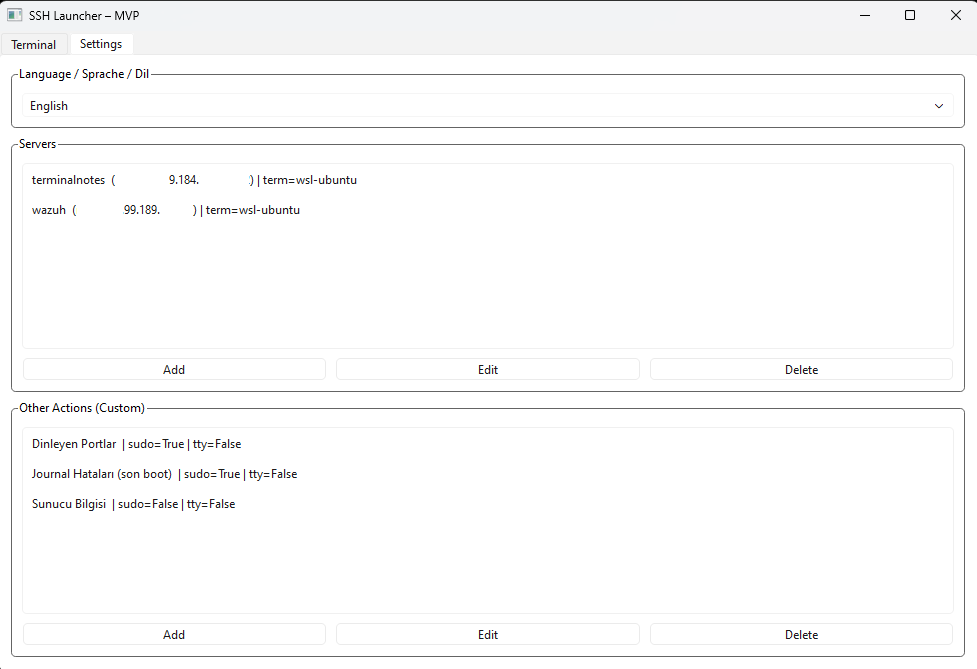977x669 pixels.
Task: Open the English language combo box
Action: click(486, 106)
